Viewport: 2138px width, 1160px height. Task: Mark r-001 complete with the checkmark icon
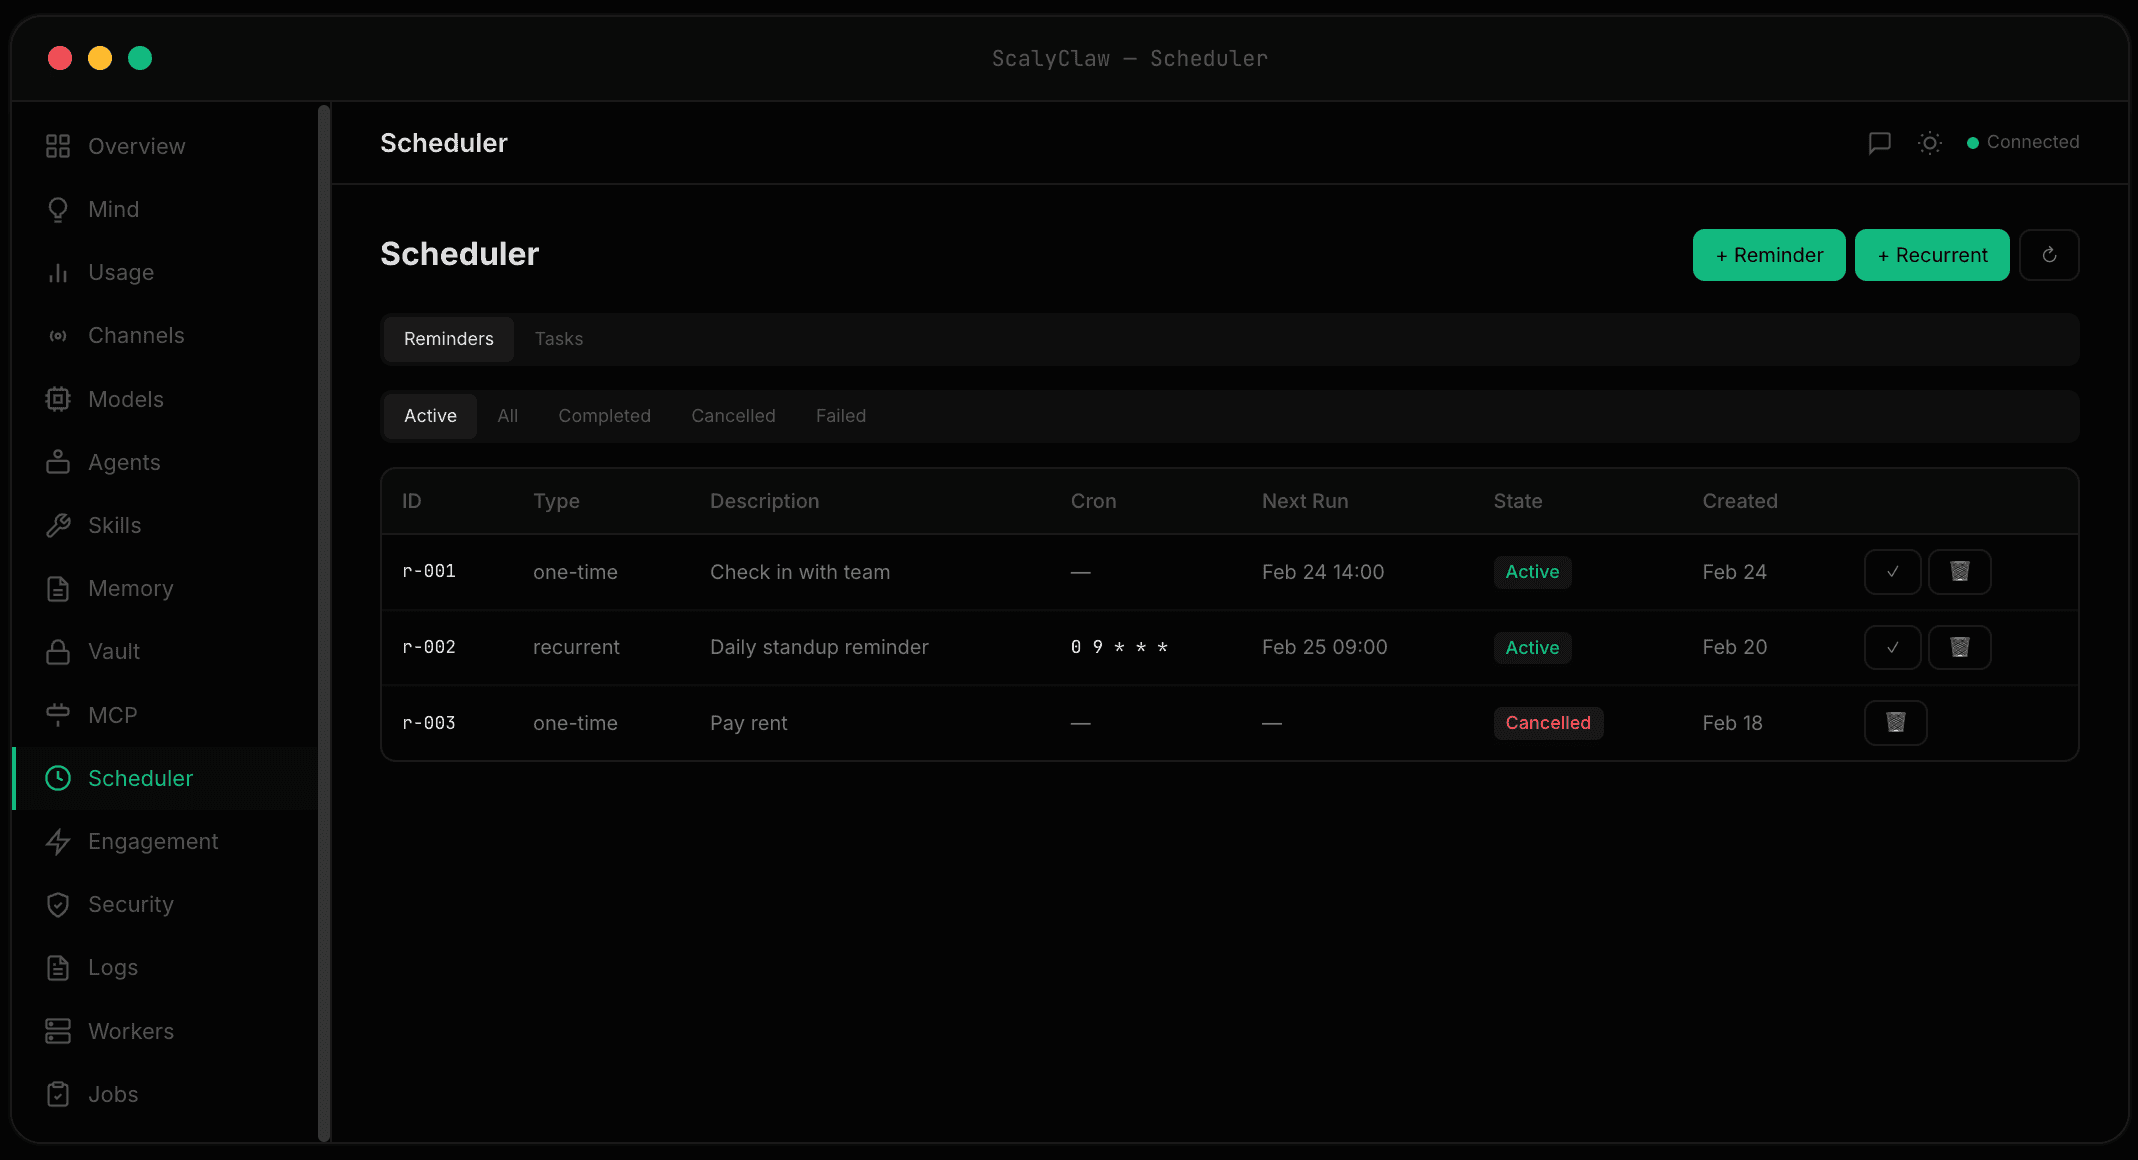(1892, 571)
